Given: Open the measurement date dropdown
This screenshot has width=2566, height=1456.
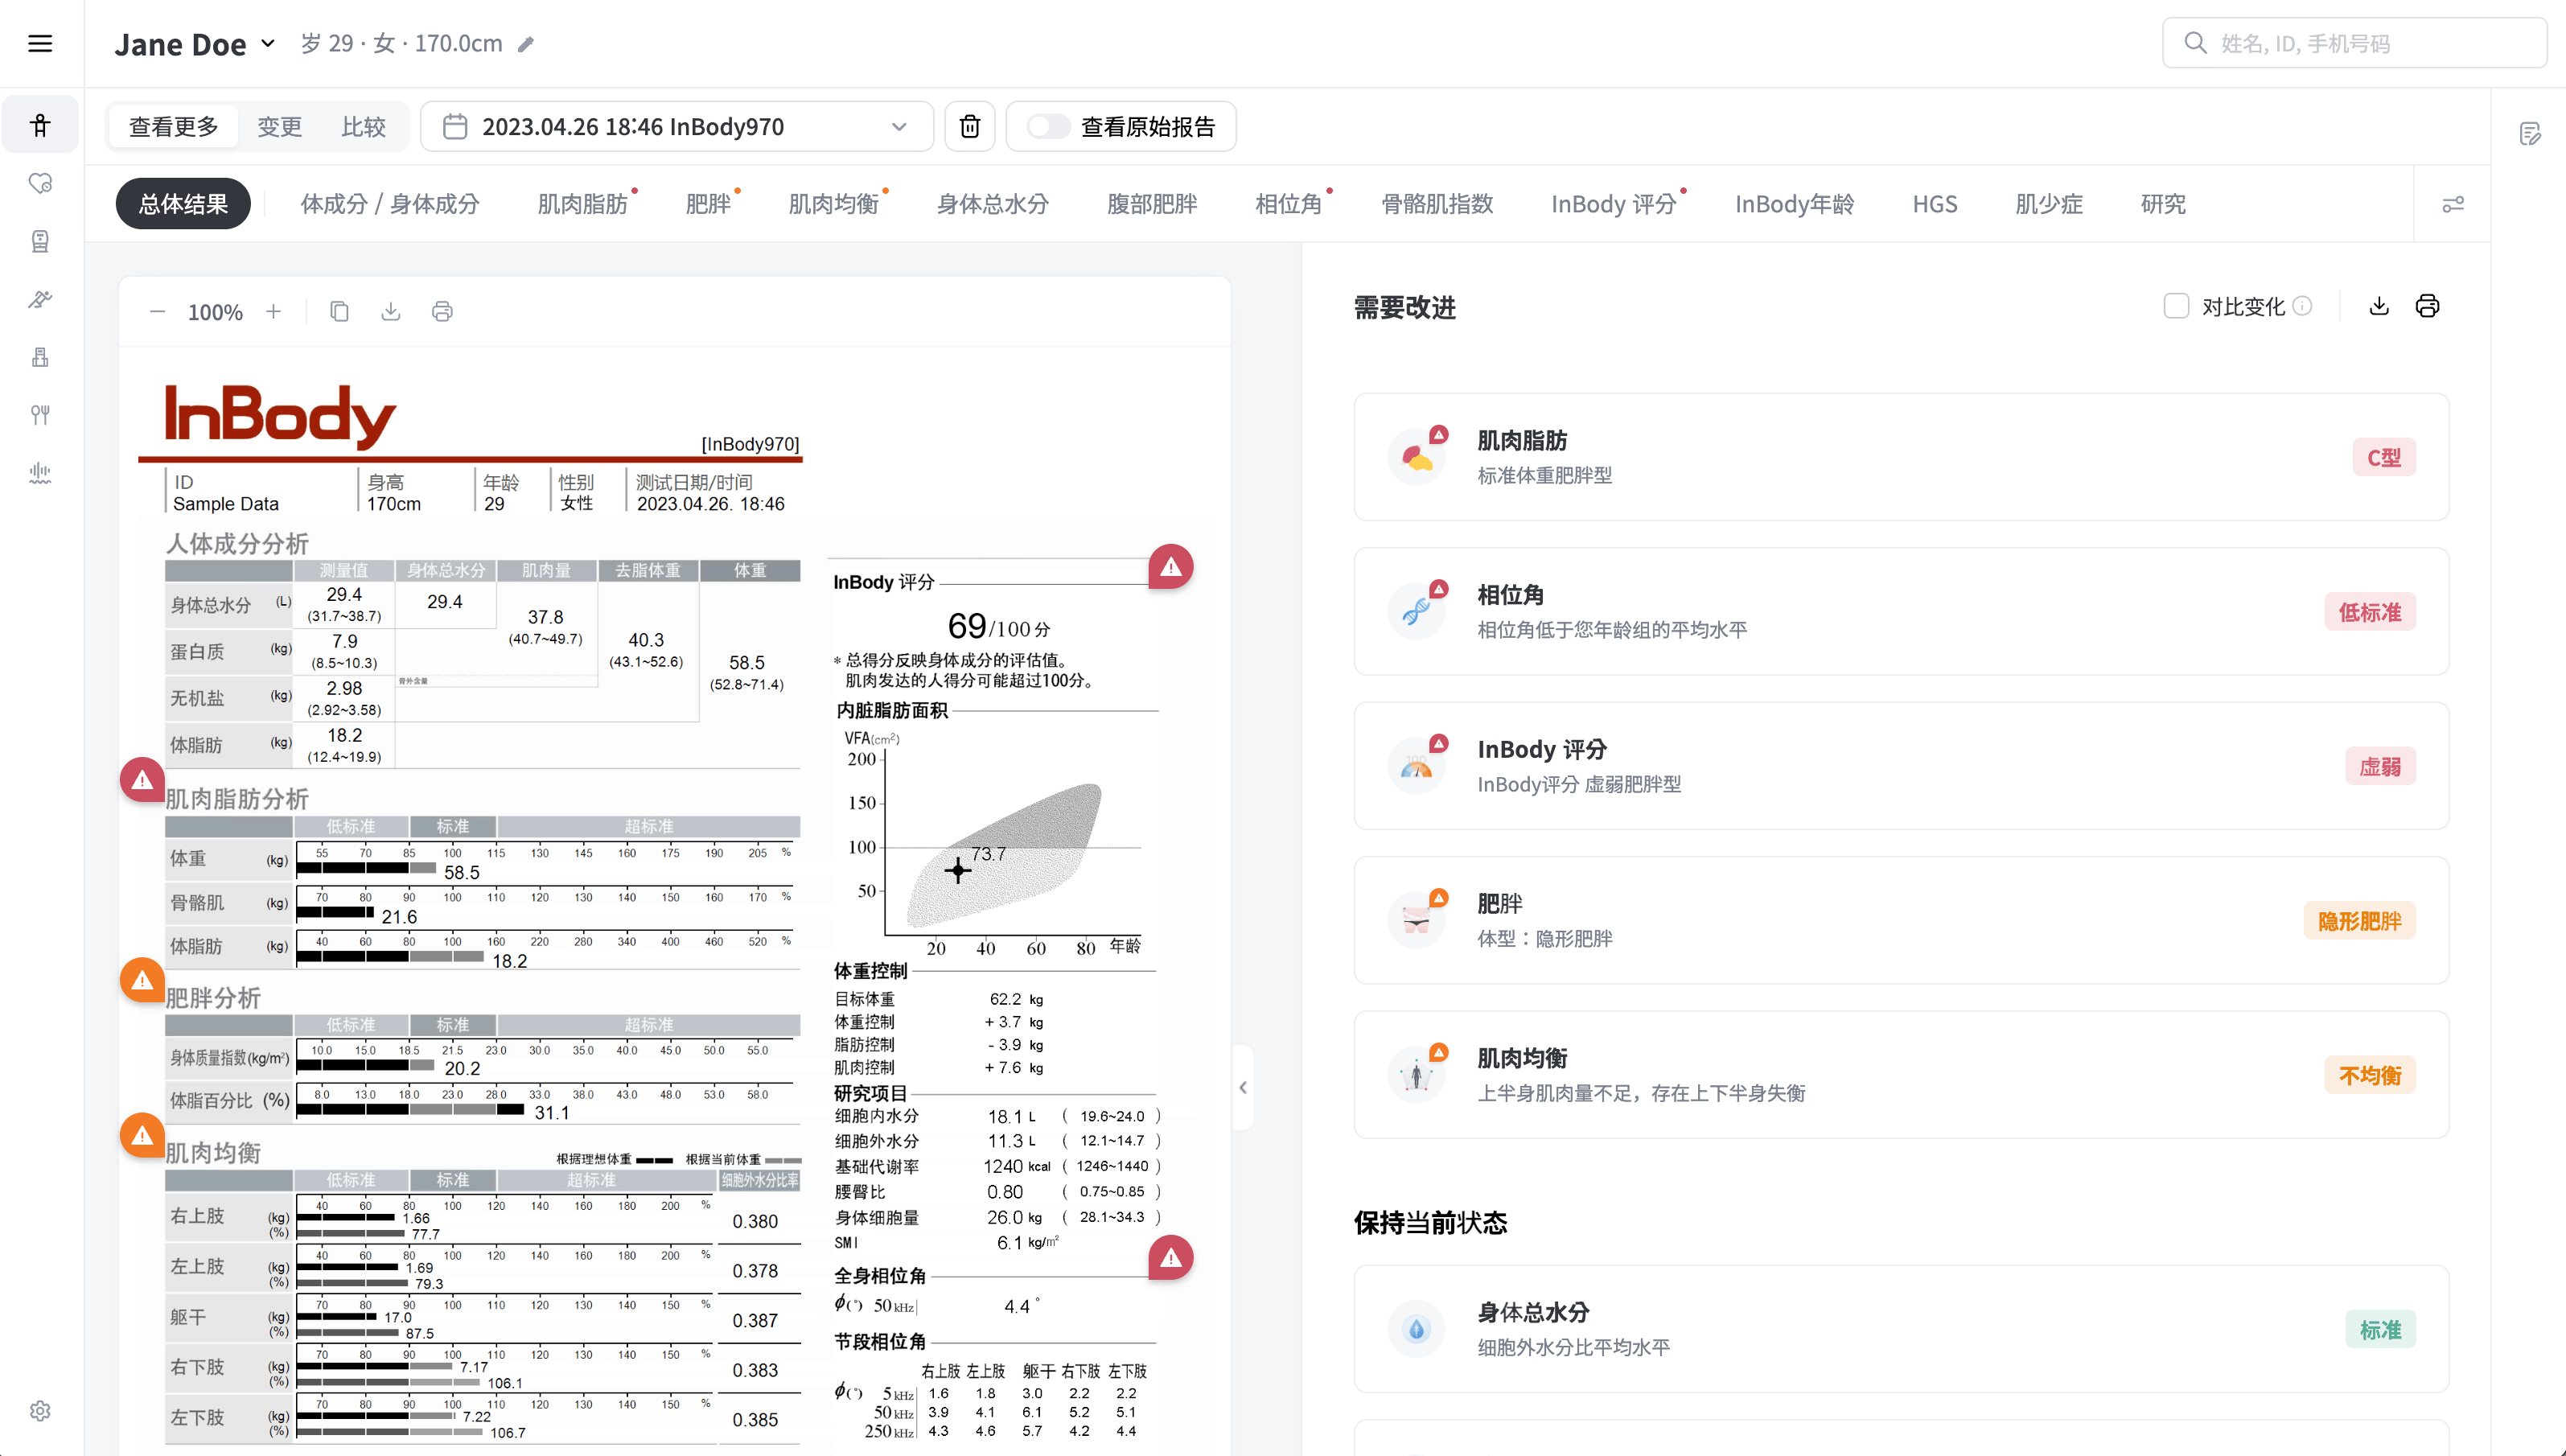Looking at the screenshot, I should click(677, 127).
